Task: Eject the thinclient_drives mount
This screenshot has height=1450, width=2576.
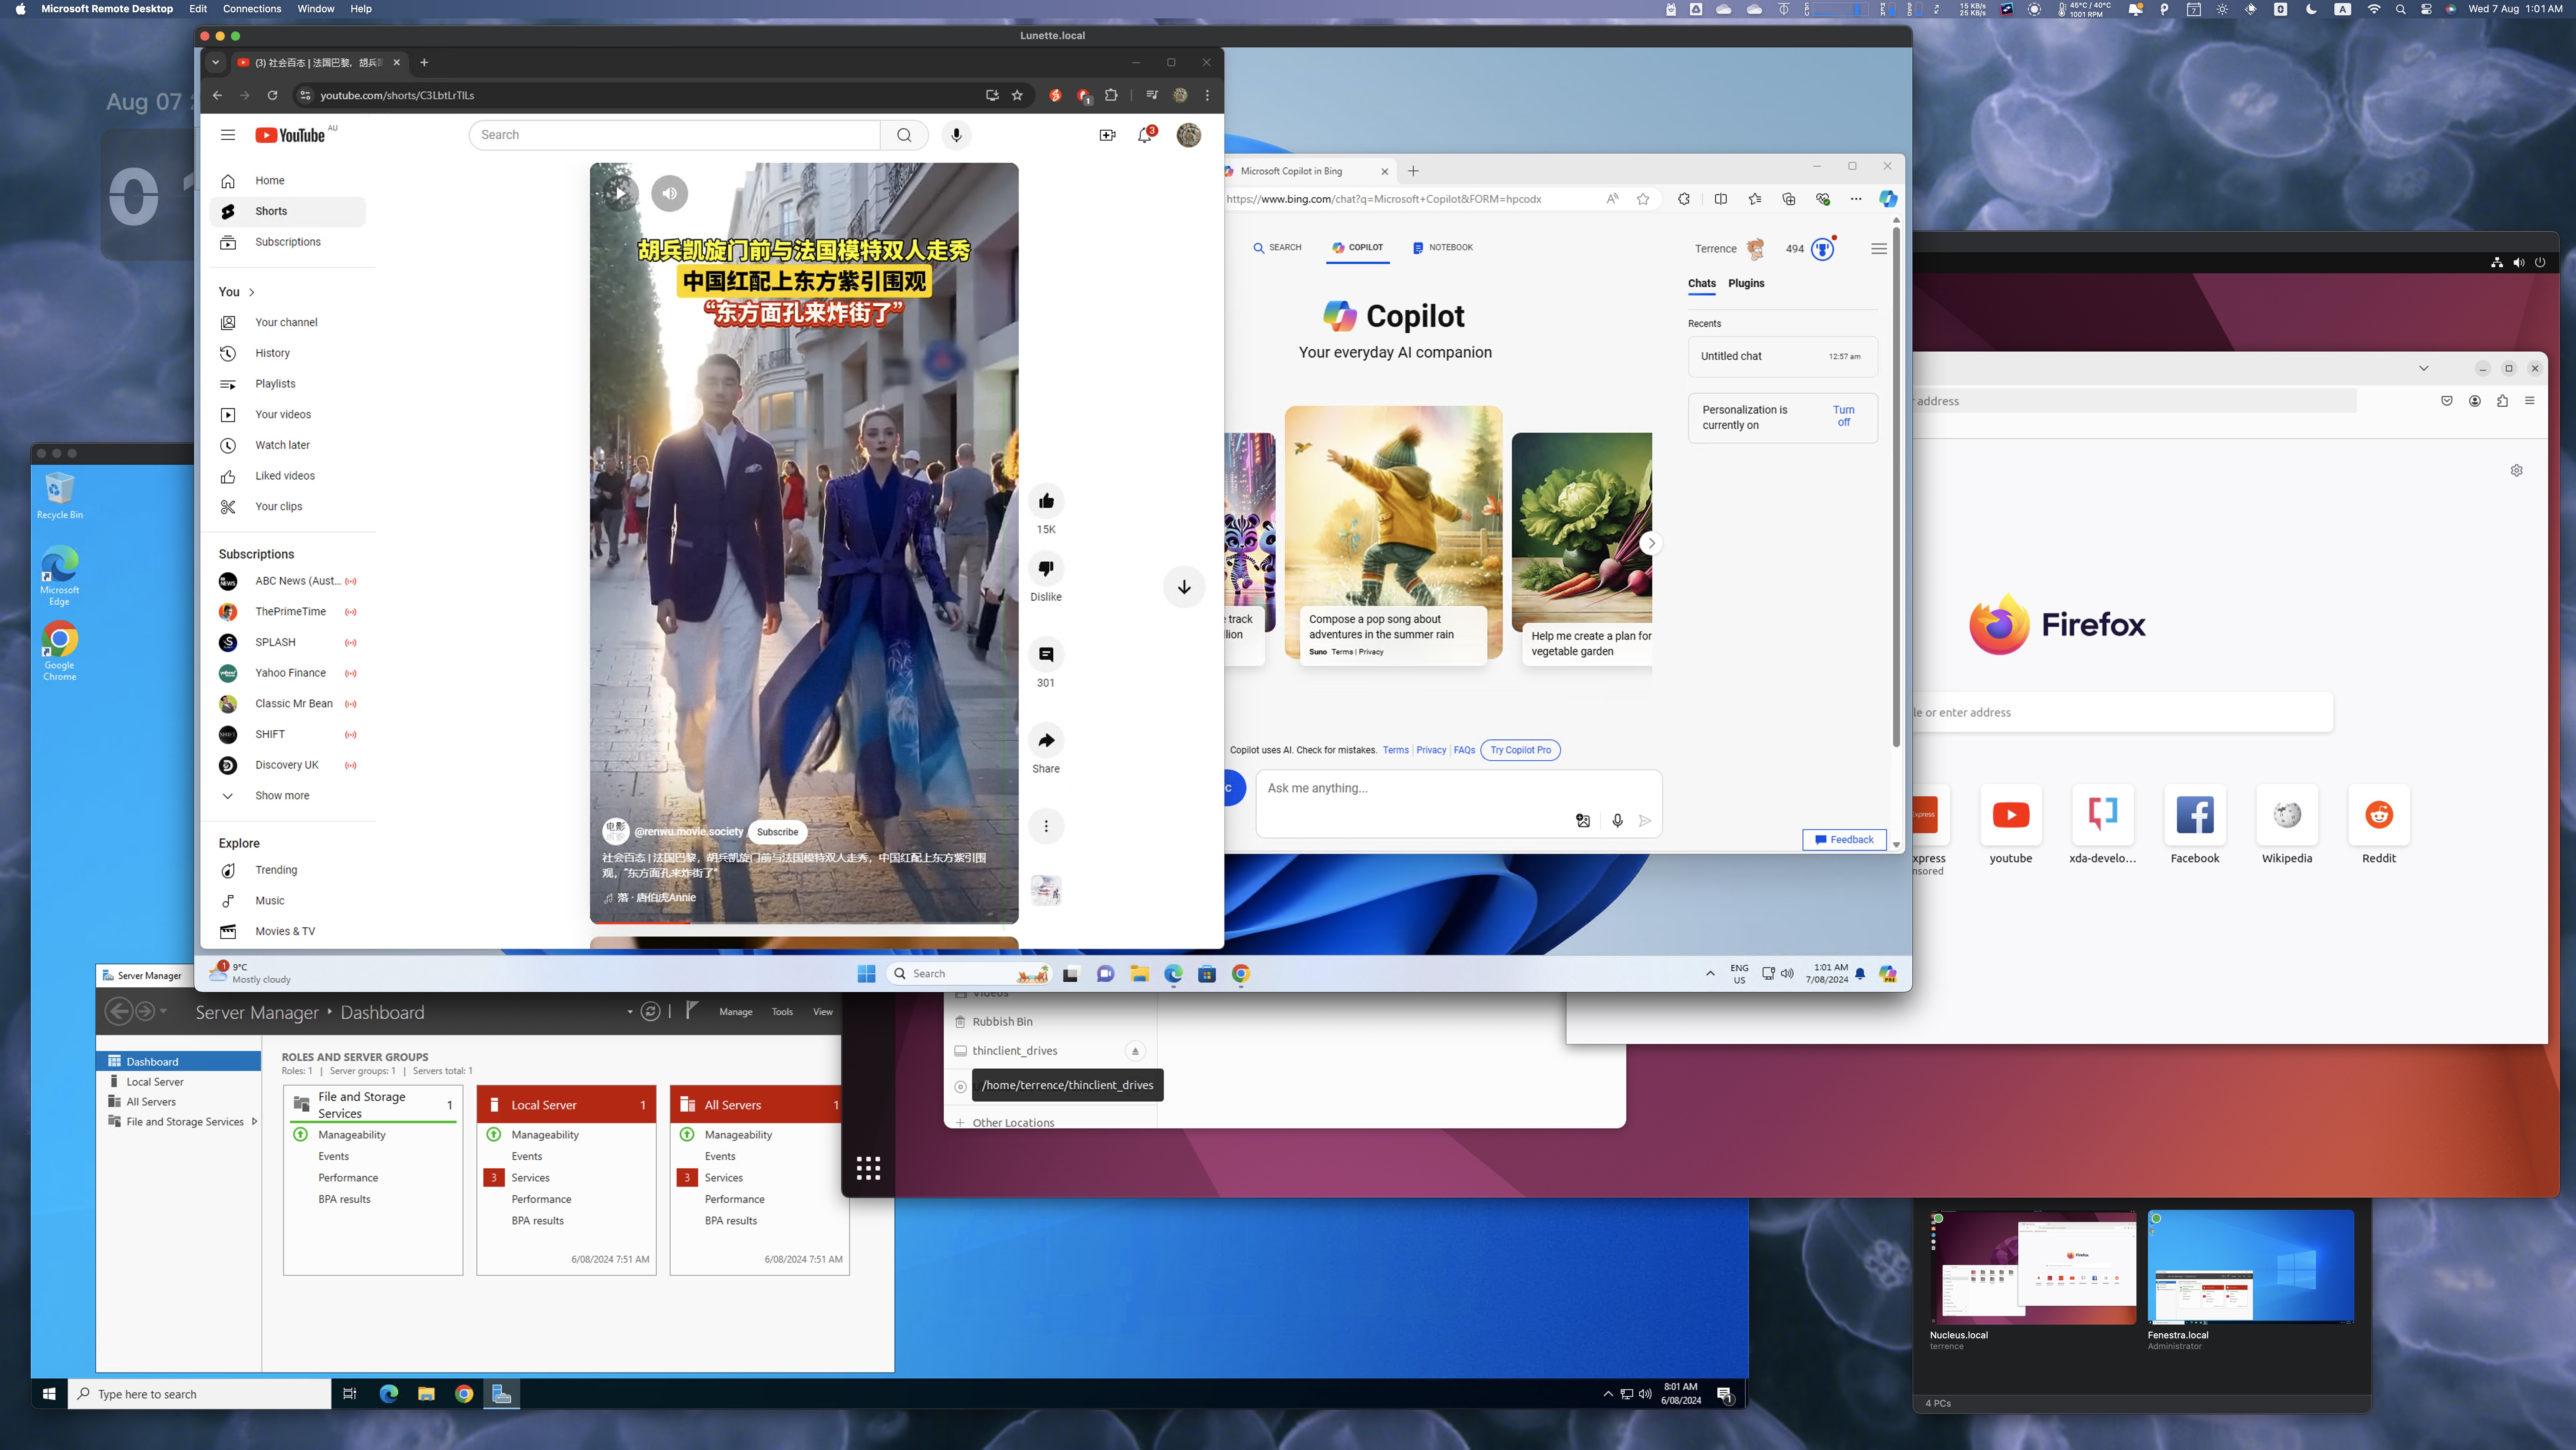Action: [x=1135, y=1051]
